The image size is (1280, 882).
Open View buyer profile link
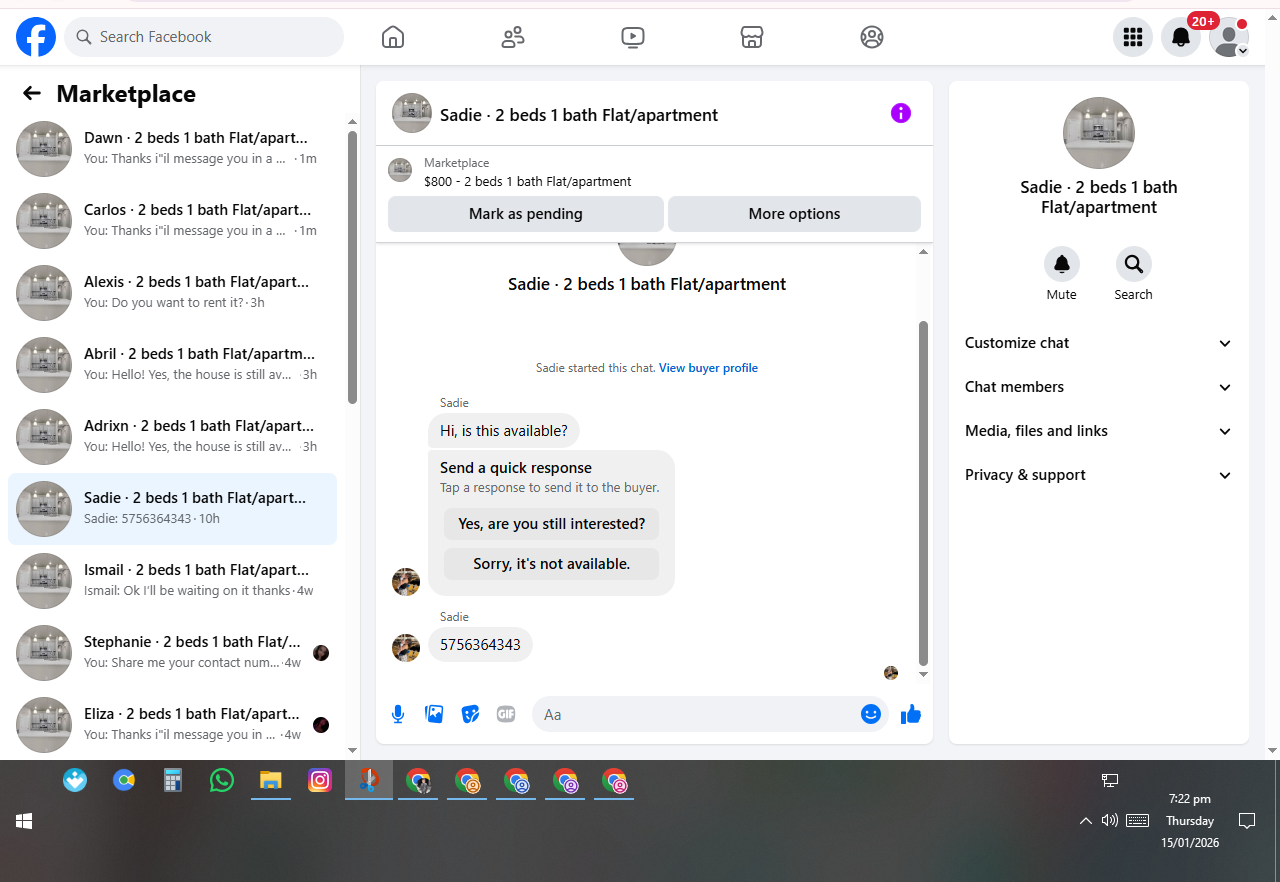pos(708,368)
